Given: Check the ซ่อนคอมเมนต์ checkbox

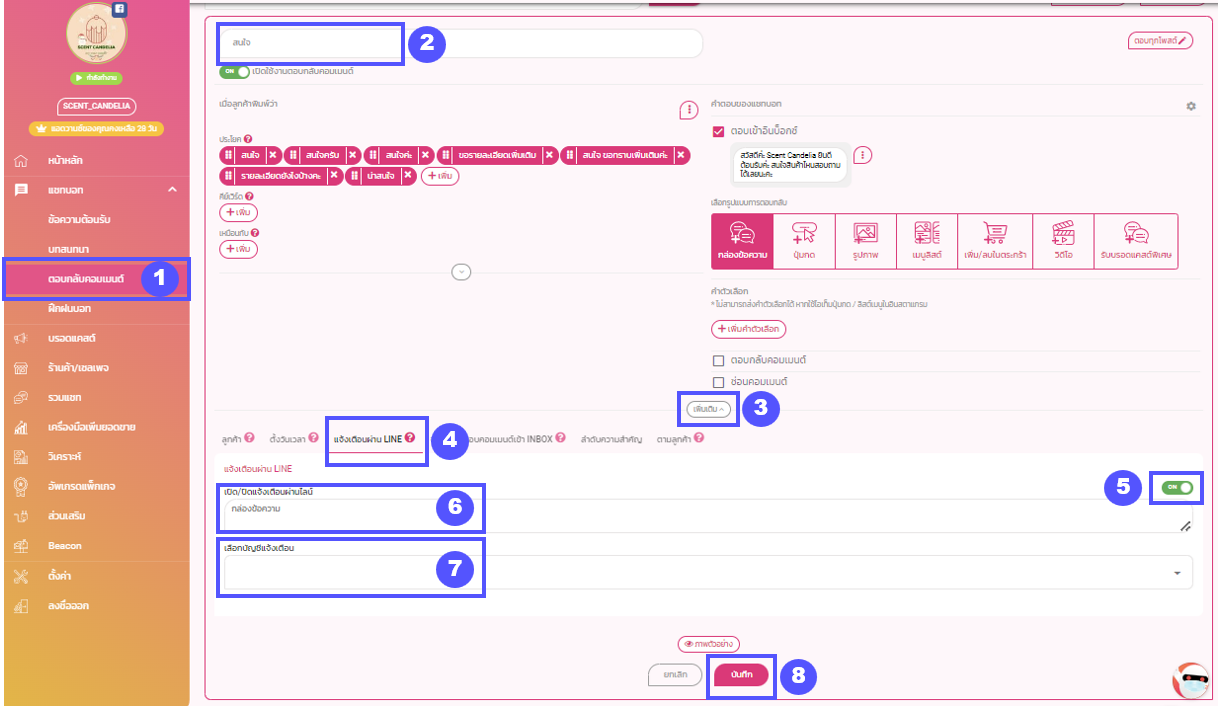Looking at the screenshot, I should (x=716, y=382).
